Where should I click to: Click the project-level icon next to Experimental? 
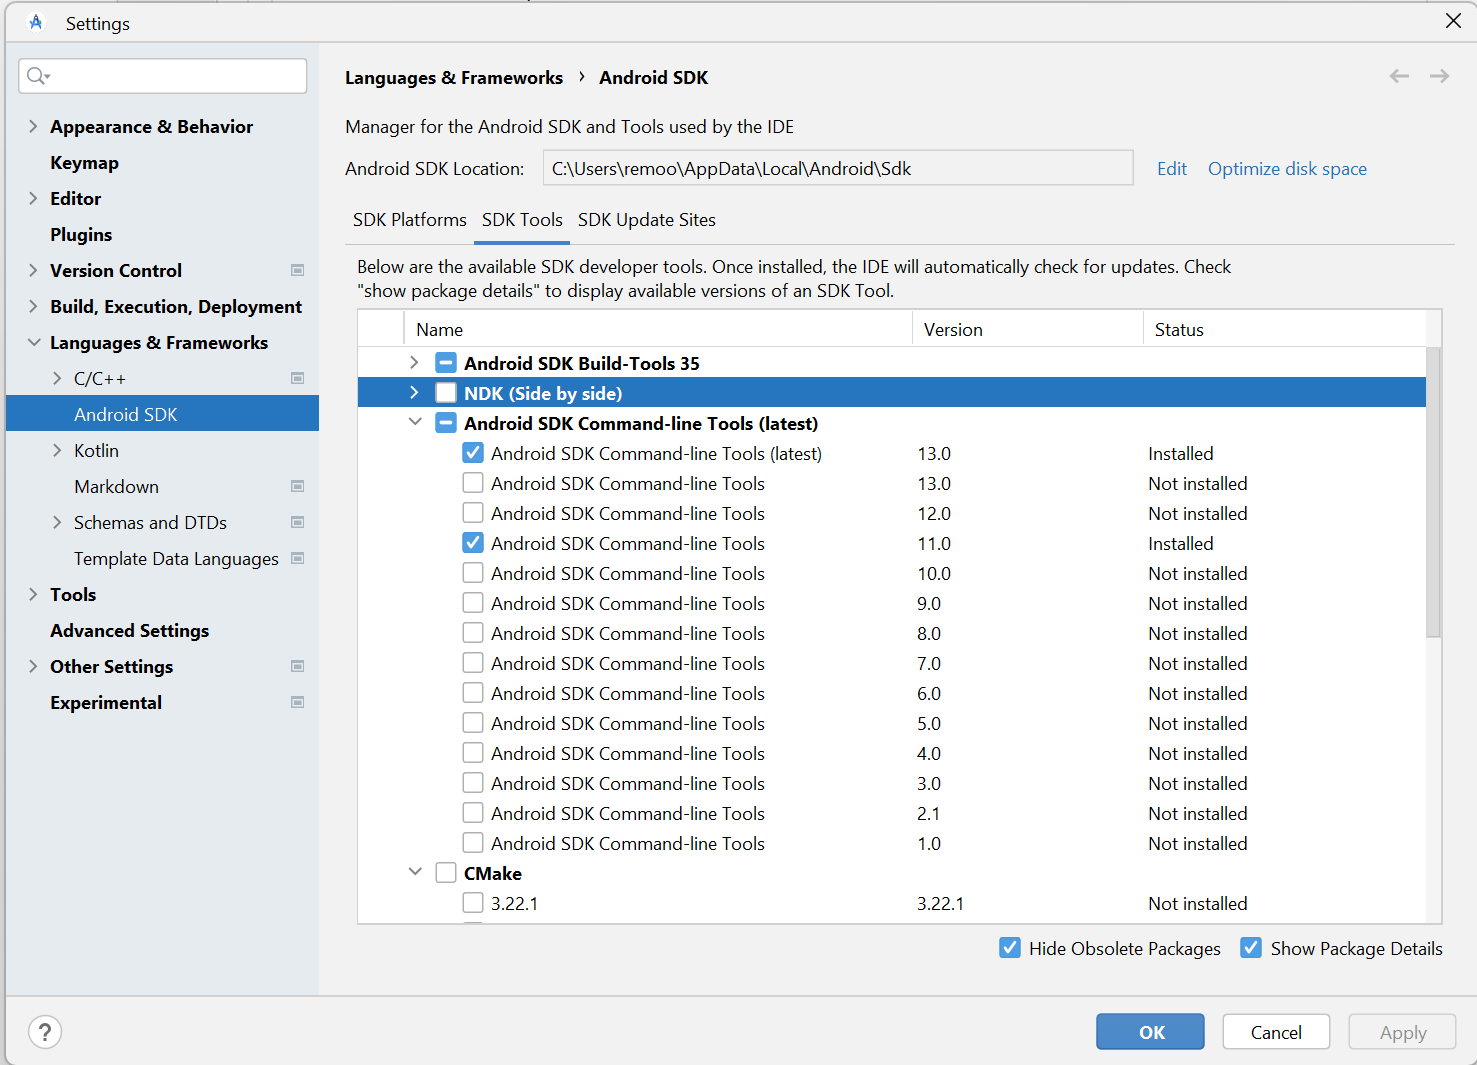click(297, 702)
